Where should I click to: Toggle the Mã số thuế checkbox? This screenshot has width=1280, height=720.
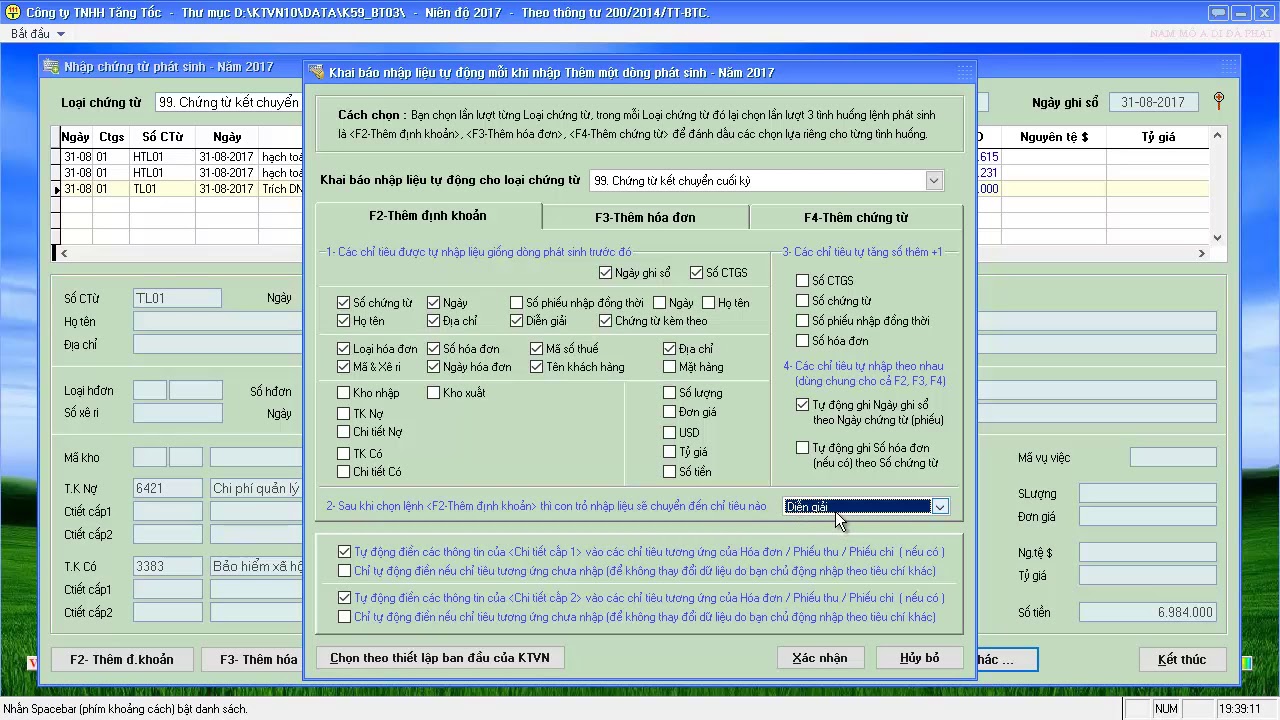(x=537, y=349)
